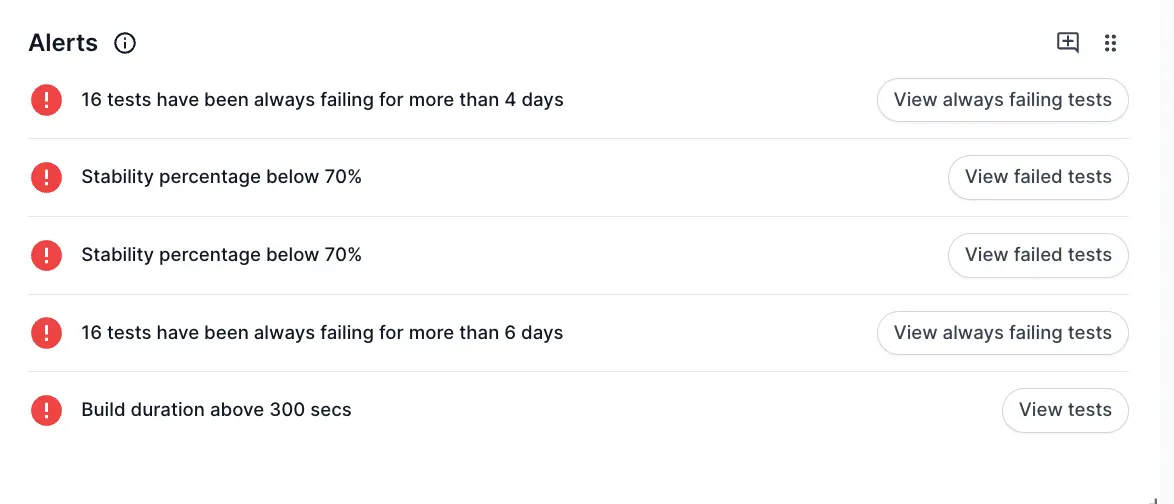Image resolution: width=1174 pixels, height=504 pixels.
Task: Click red alert icon on second stability alert
Action: coord(46,255)
